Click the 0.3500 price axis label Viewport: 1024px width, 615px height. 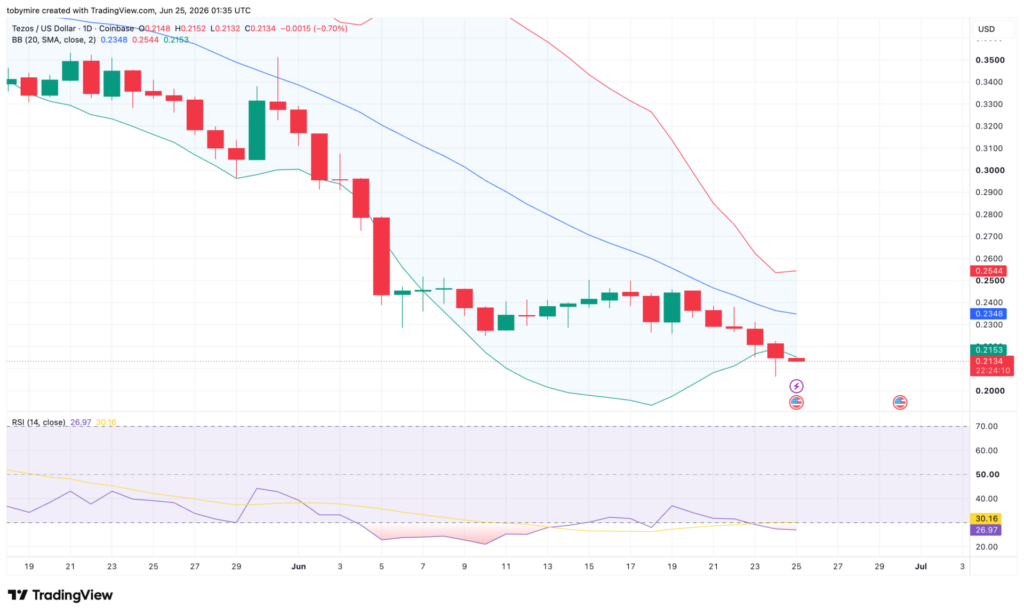click(x=990, y=60)
